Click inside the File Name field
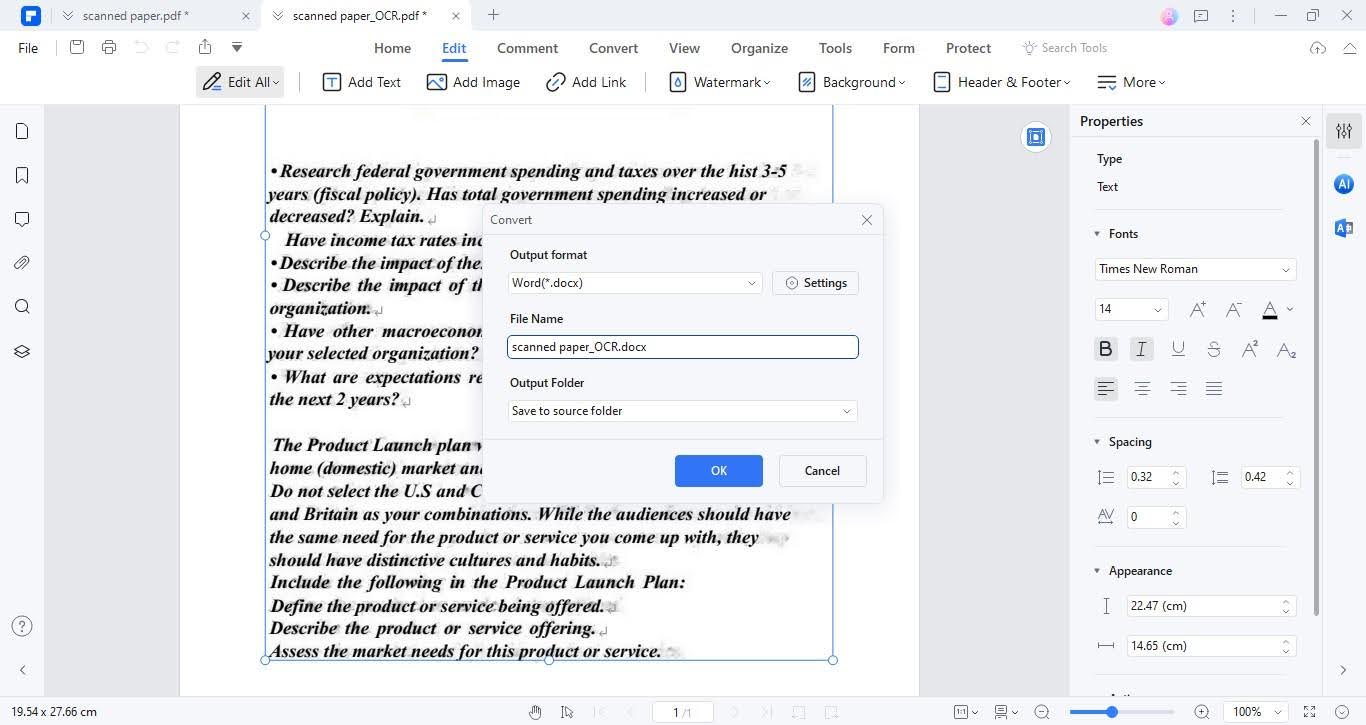This screenshot has width=1366, height=725. tap(682, 346)
